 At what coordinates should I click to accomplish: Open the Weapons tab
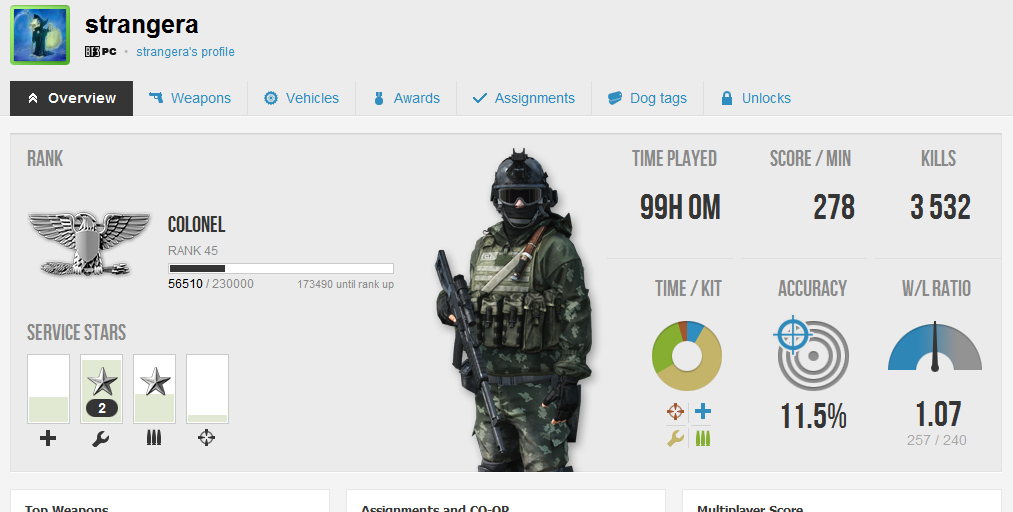pos(190,98)
